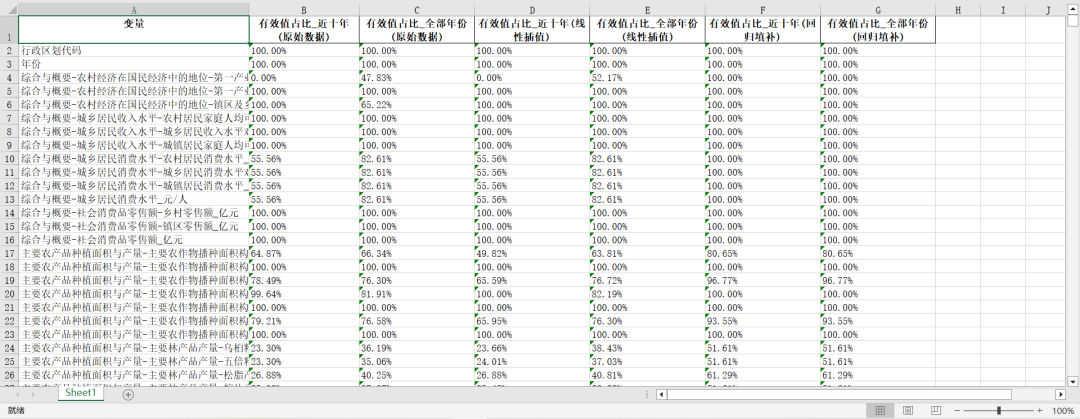Select cell '40.81%' in column E

tap(647, 375)
